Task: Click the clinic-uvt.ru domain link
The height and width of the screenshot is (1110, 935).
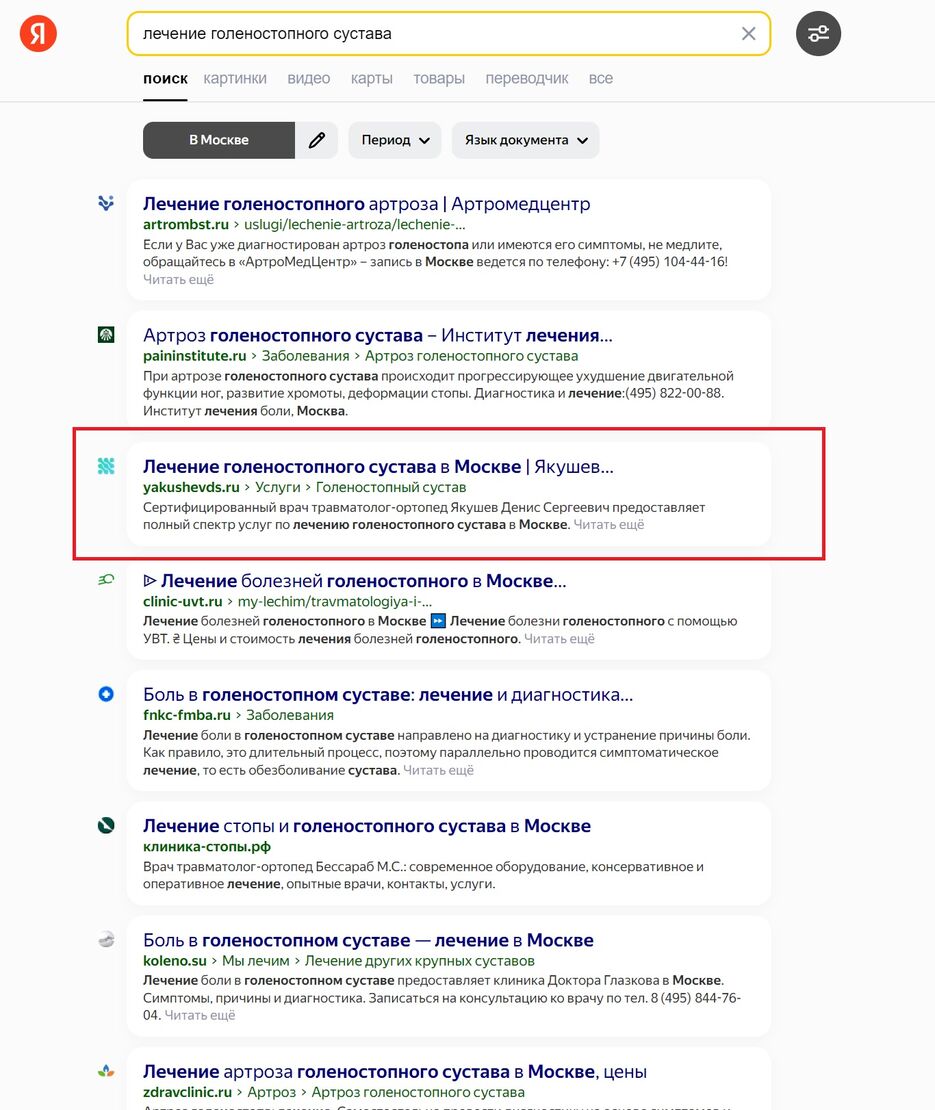Action: click(x=183, y=601)
